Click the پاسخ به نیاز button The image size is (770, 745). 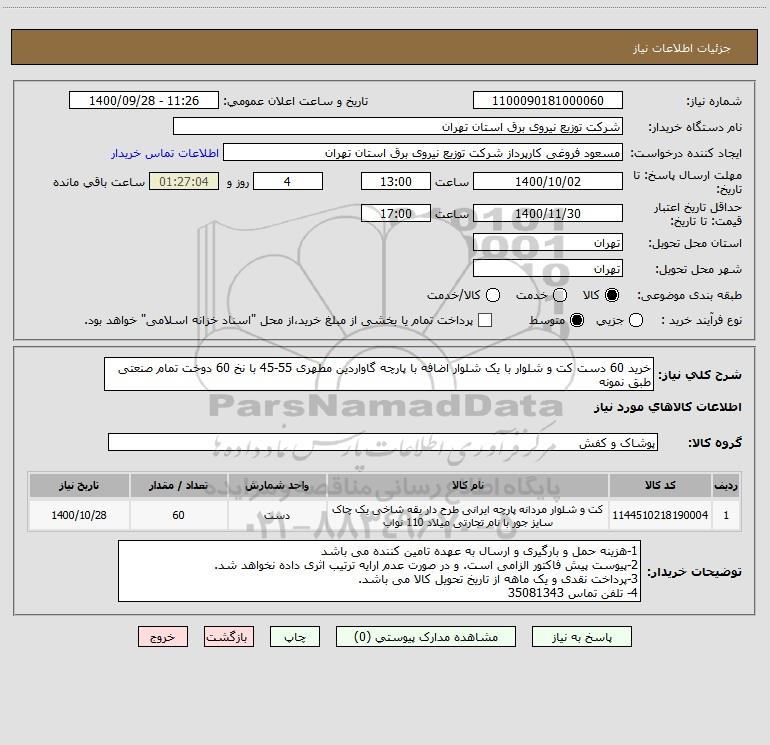pyautogui.click(x=582, y=637)
